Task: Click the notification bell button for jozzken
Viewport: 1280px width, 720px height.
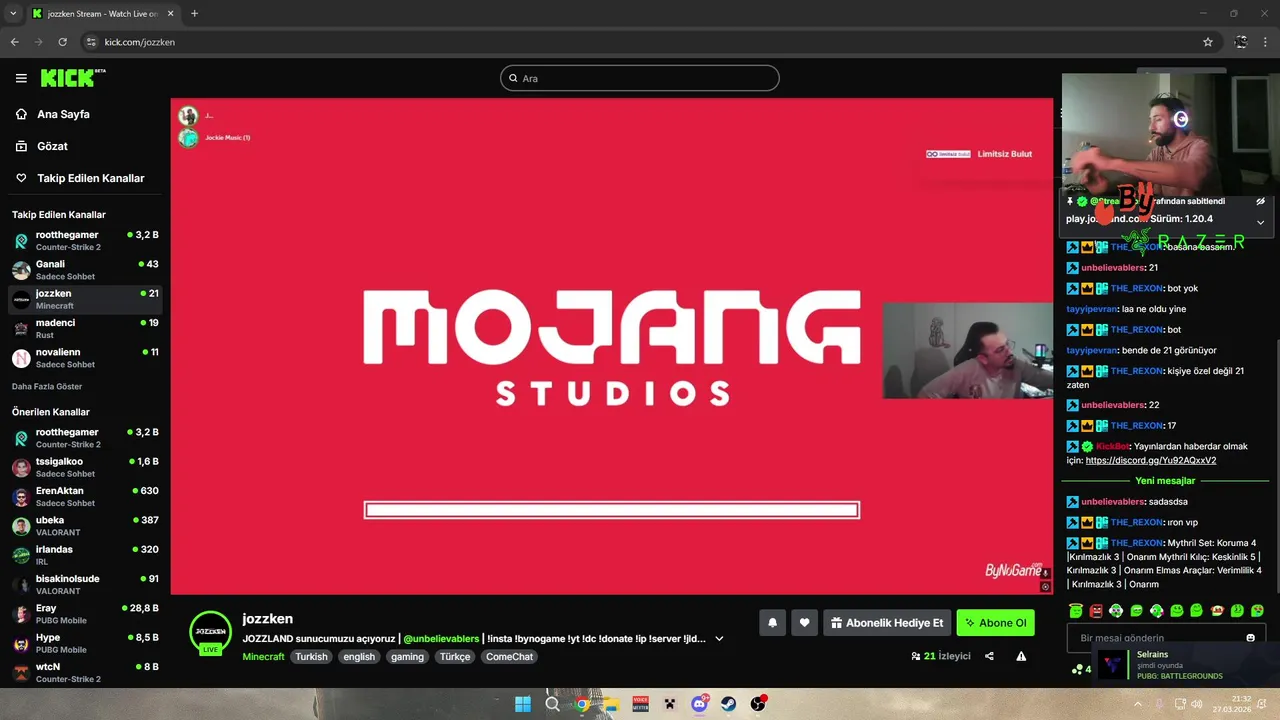Action: tap(772, 623)
